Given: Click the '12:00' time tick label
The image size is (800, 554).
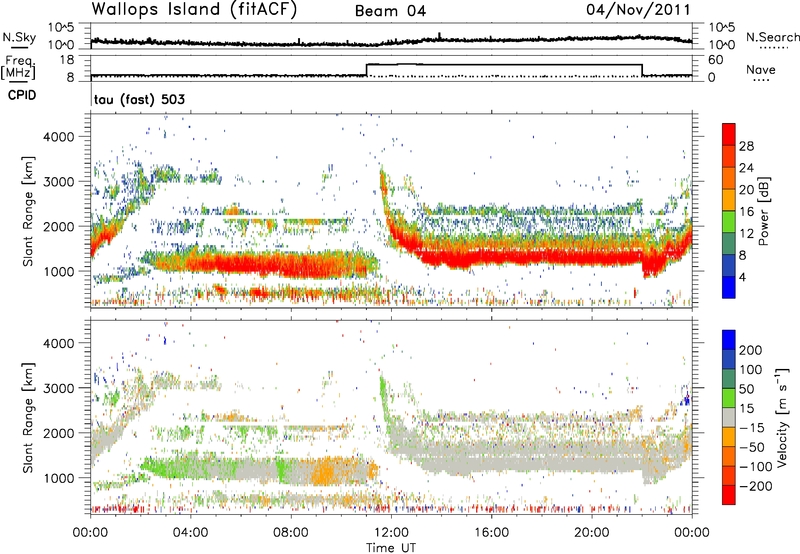Looking at the screenshot, I should click(x=391, y=533).
